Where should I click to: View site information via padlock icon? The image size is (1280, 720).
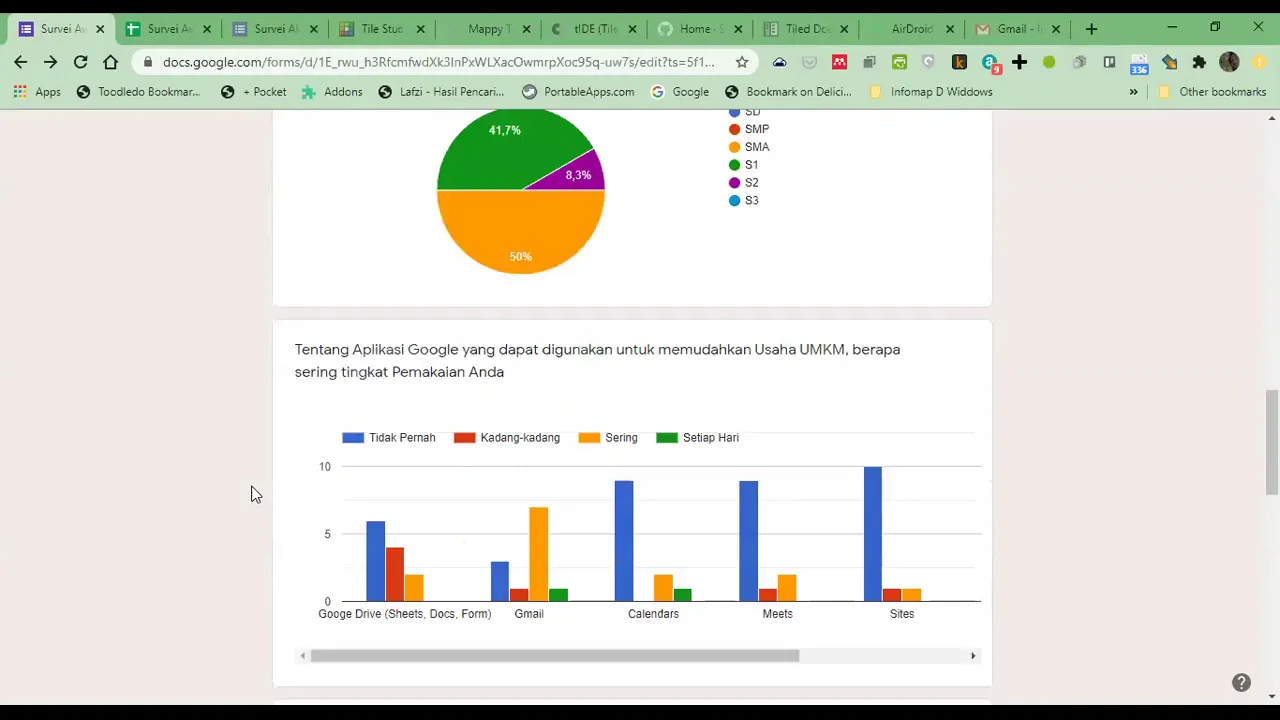(x=147, y=62)
